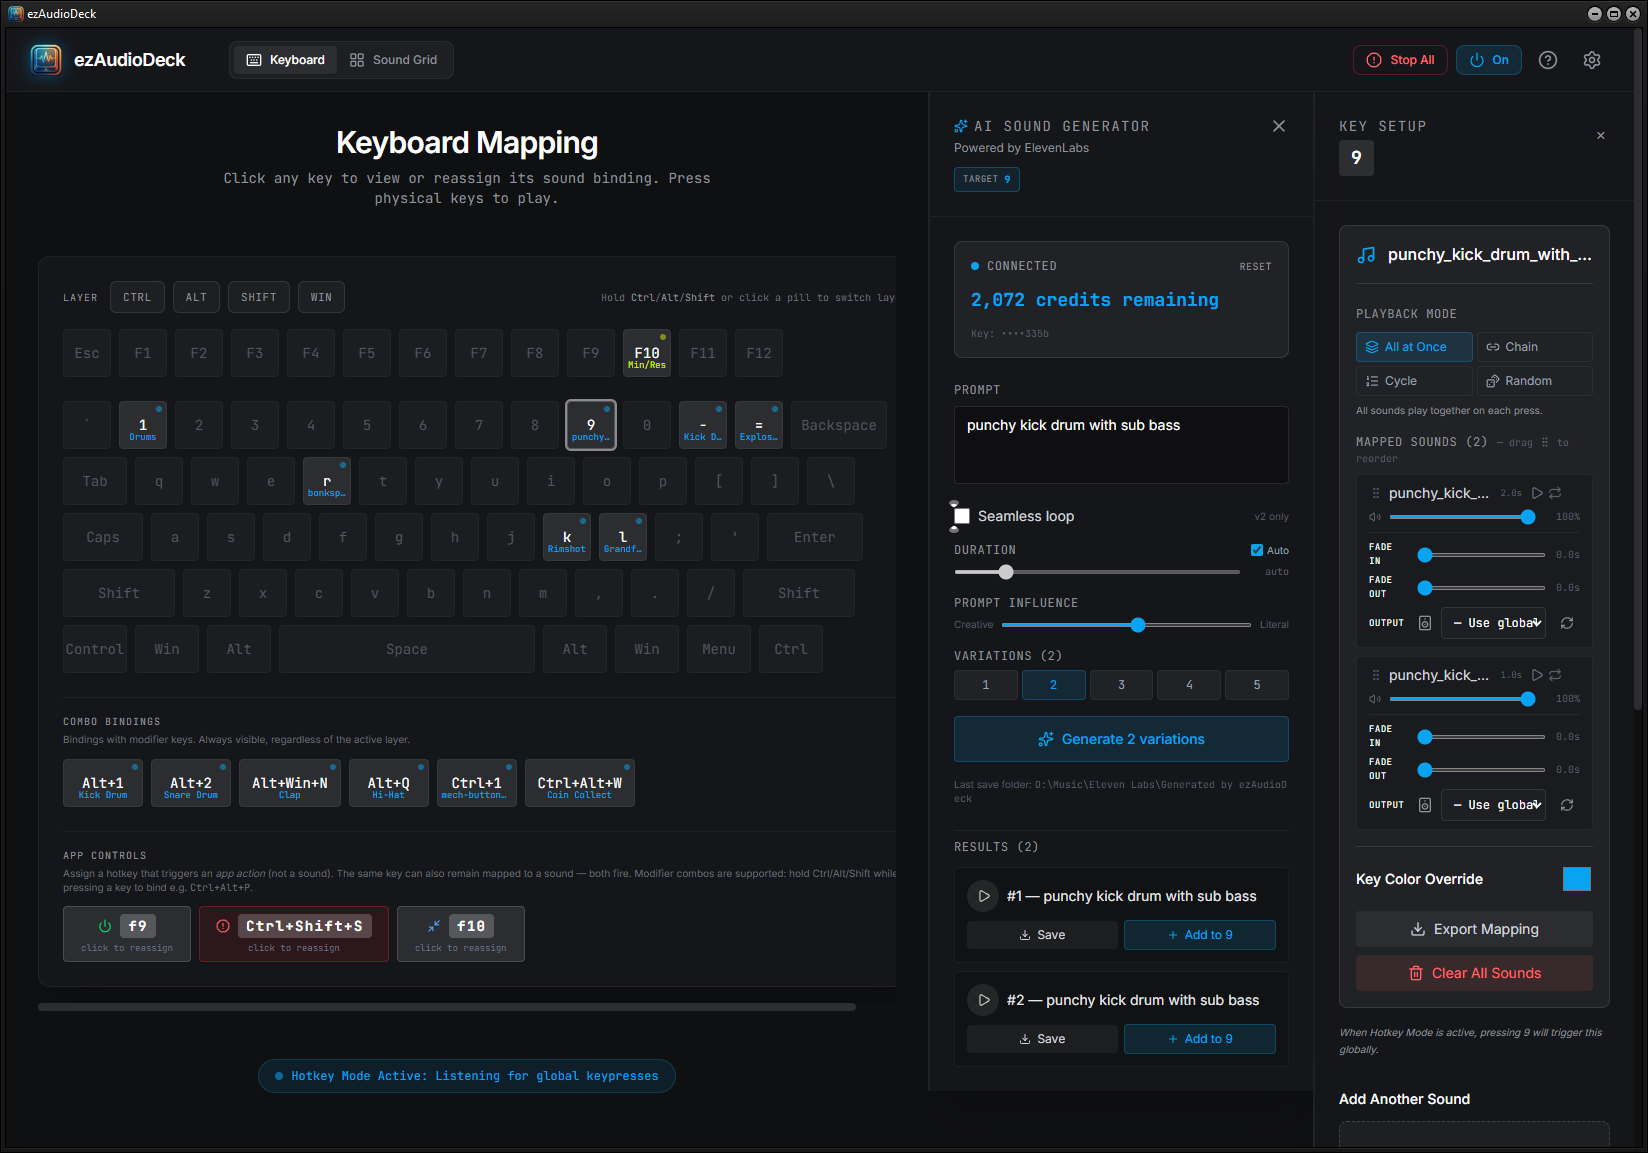
Task: Toggle loop icon on second mapped sound
Action: pyautogui.click(x=1555, y=675)
